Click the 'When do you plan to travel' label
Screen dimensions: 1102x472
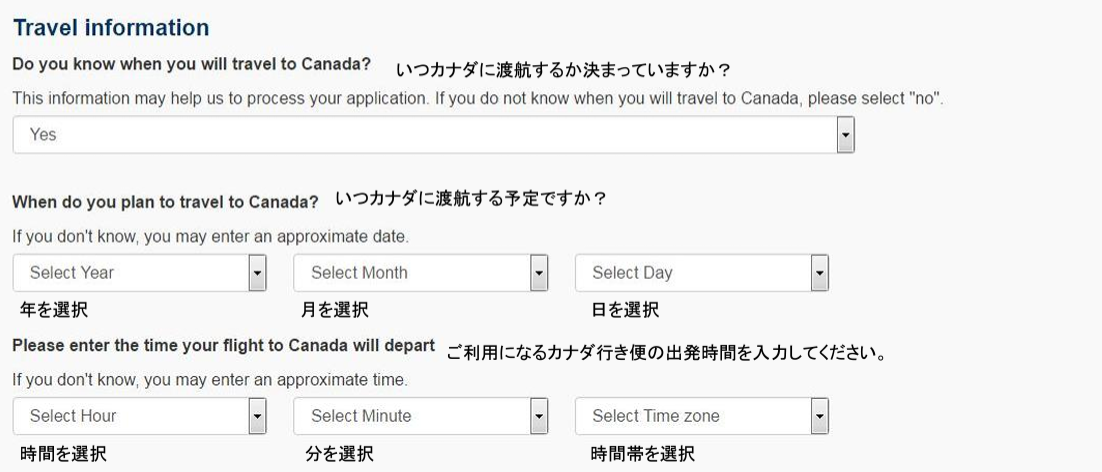point(165,202)
